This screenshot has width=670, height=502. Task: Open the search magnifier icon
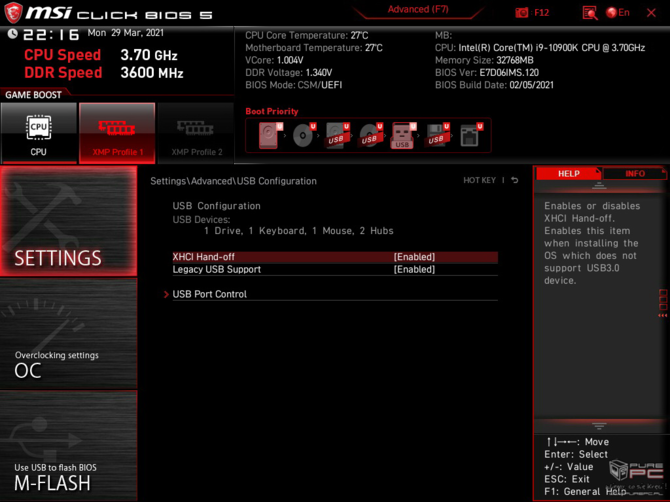coord(590,13)
